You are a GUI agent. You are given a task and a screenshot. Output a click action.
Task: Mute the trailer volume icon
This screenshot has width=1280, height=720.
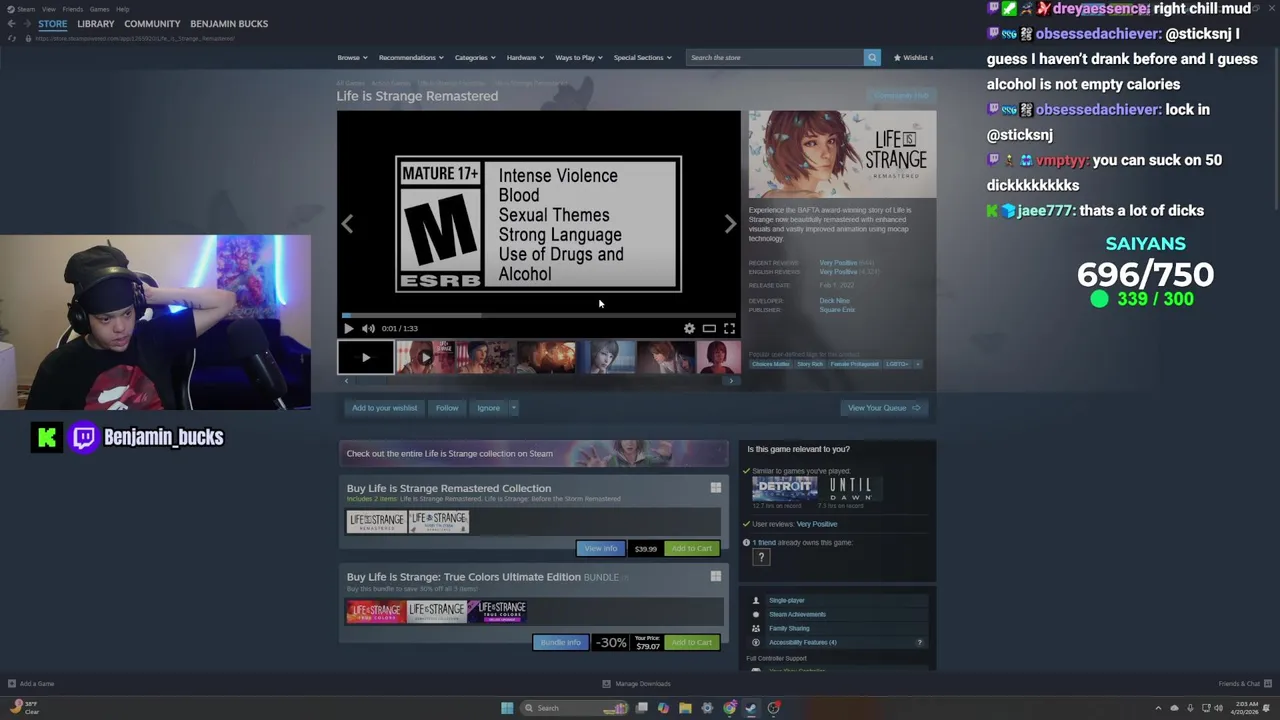click(x=368, y=328)
